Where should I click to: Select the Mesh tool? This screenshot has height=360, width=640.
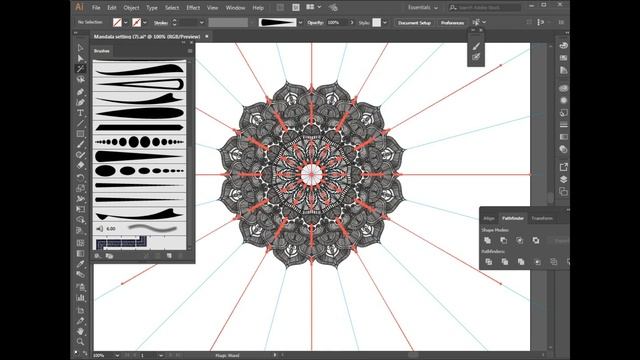pyautogui.click(x=80, y=243)
